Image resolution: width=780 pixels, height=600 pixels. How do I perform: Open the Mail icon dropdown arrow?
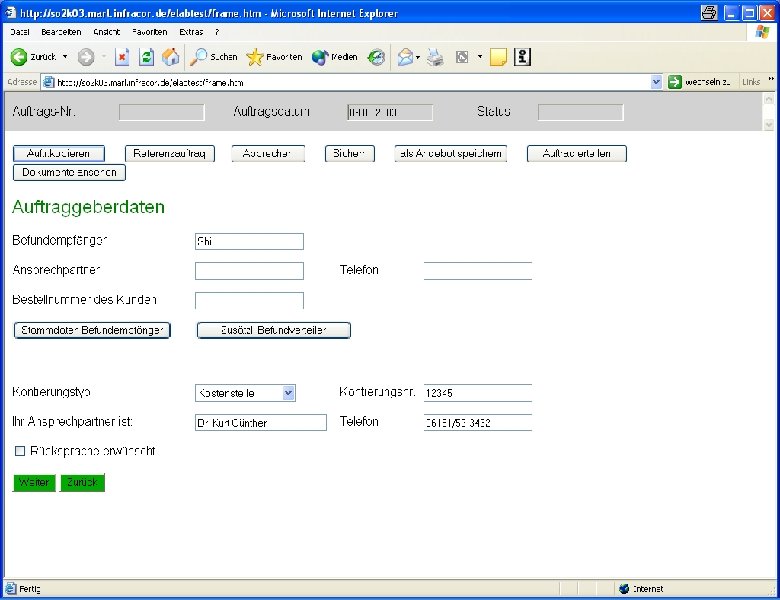point(418,57)
